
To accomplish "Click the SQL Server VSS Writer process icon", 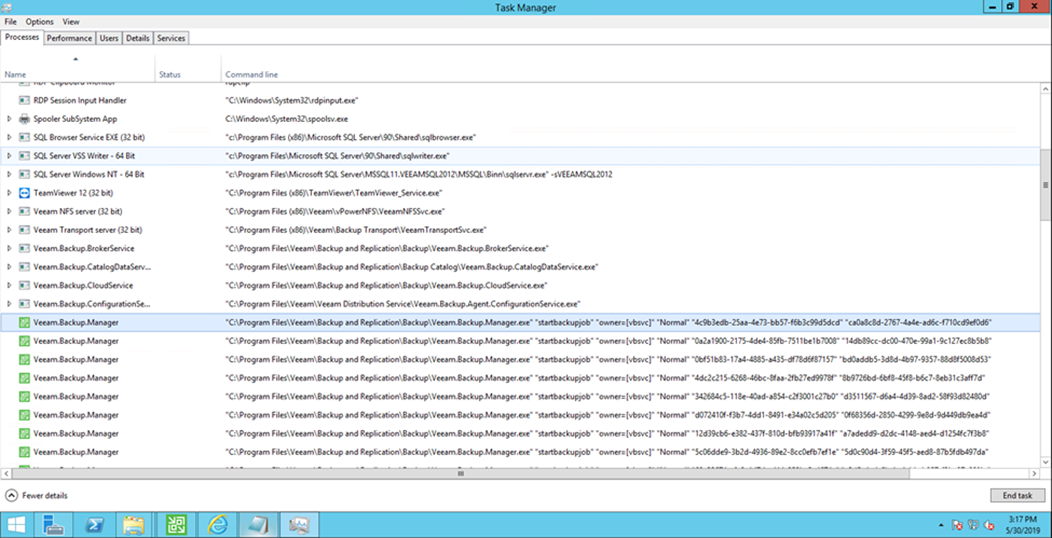I will click(x=26, y=156).
